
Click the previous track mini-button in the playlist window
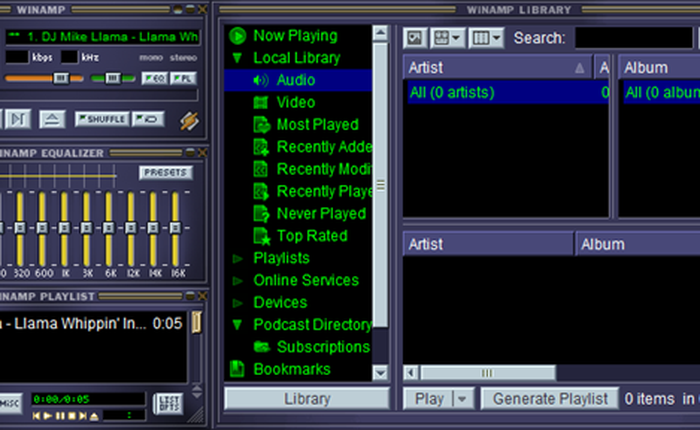36,416
